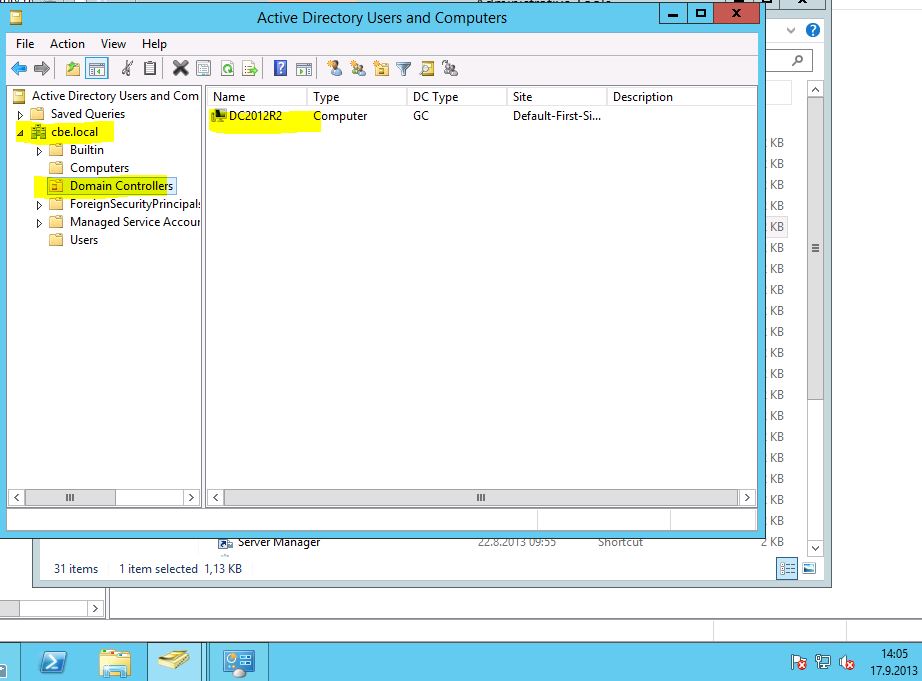Click the Paste clipboard icon
Screen dimensions: 922x681
(151, 69)
